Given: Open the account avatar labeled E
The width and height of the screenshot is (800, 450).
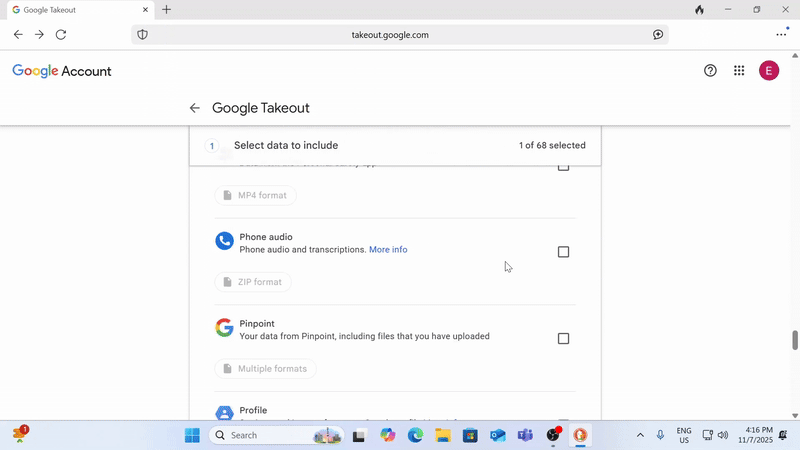Looking at the screenshot, I should click(x=768, y=71).
